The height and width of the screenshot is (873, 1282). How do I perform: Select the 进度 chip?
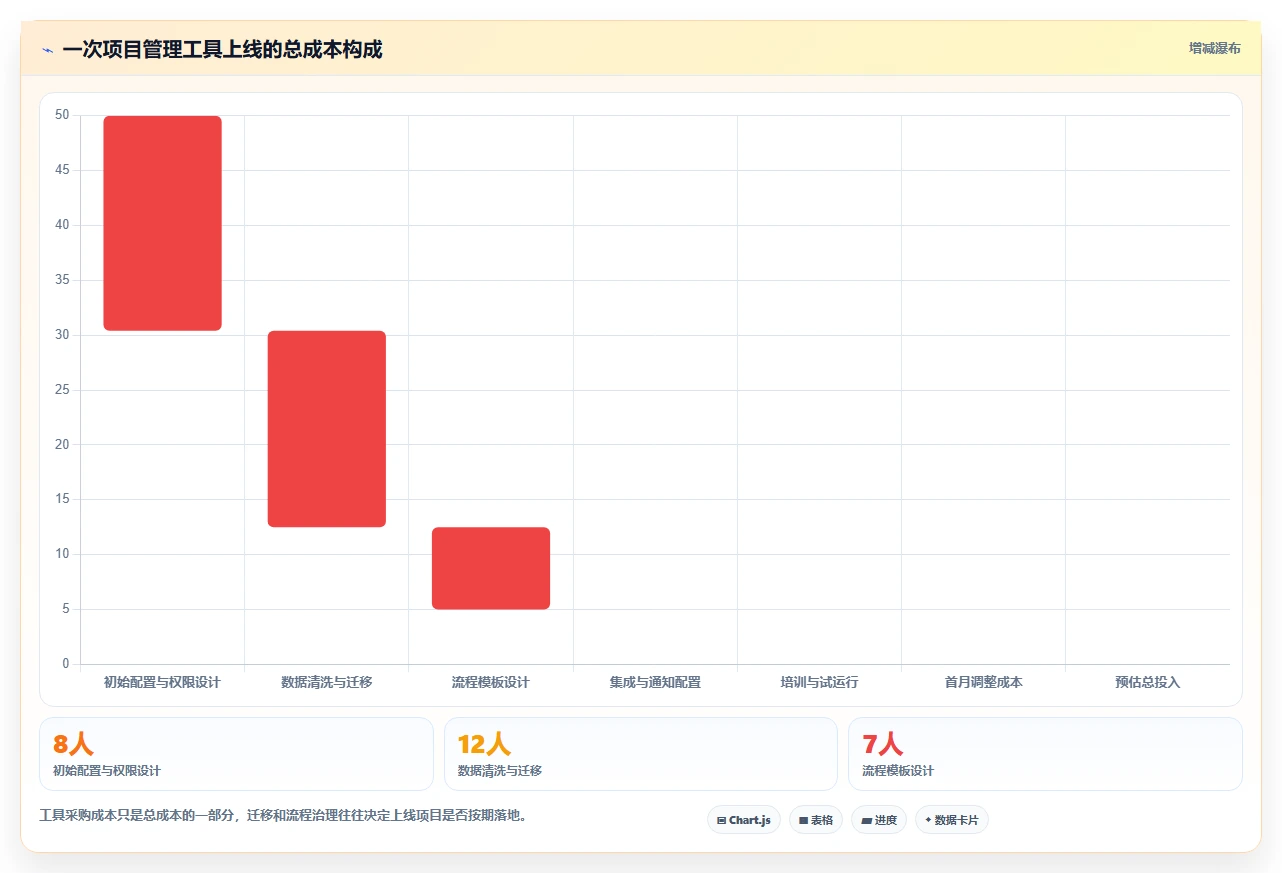point(879,820)
